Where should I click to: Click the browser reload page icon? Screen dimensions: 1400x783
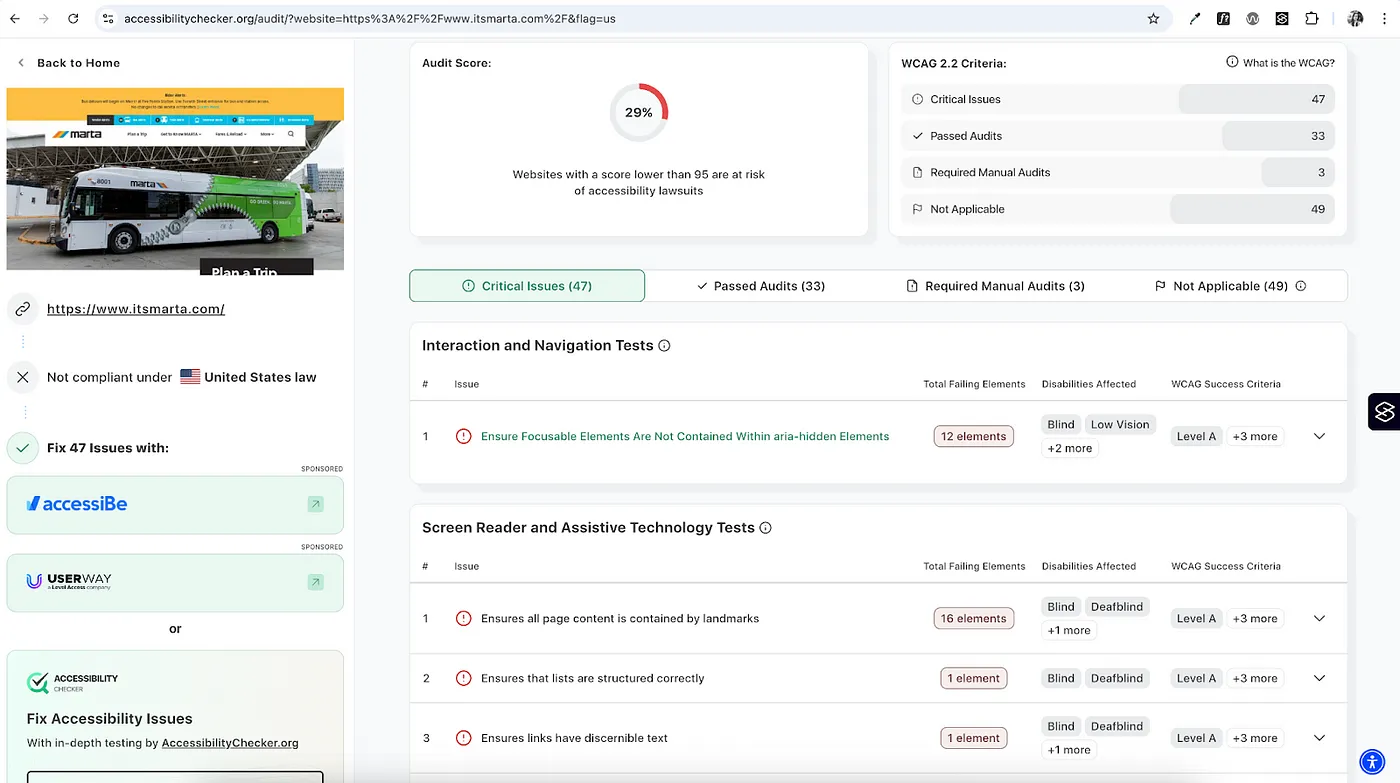coord(73,18)
